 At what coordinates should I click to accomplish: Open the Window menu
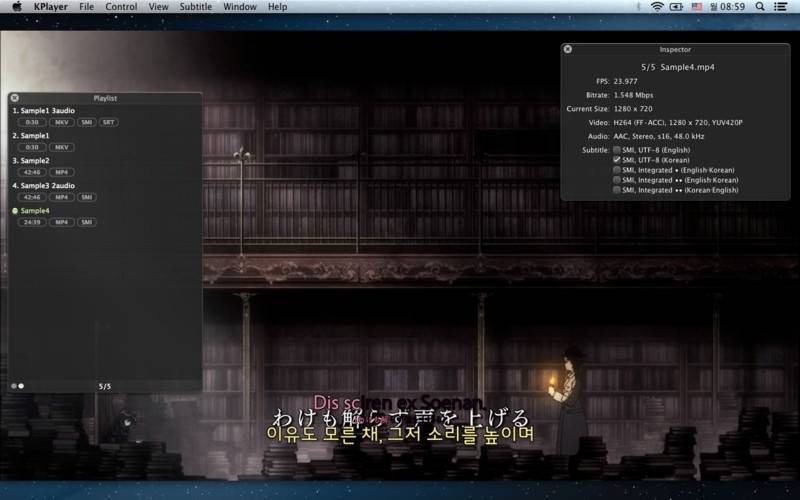click(x=240, y=7)
